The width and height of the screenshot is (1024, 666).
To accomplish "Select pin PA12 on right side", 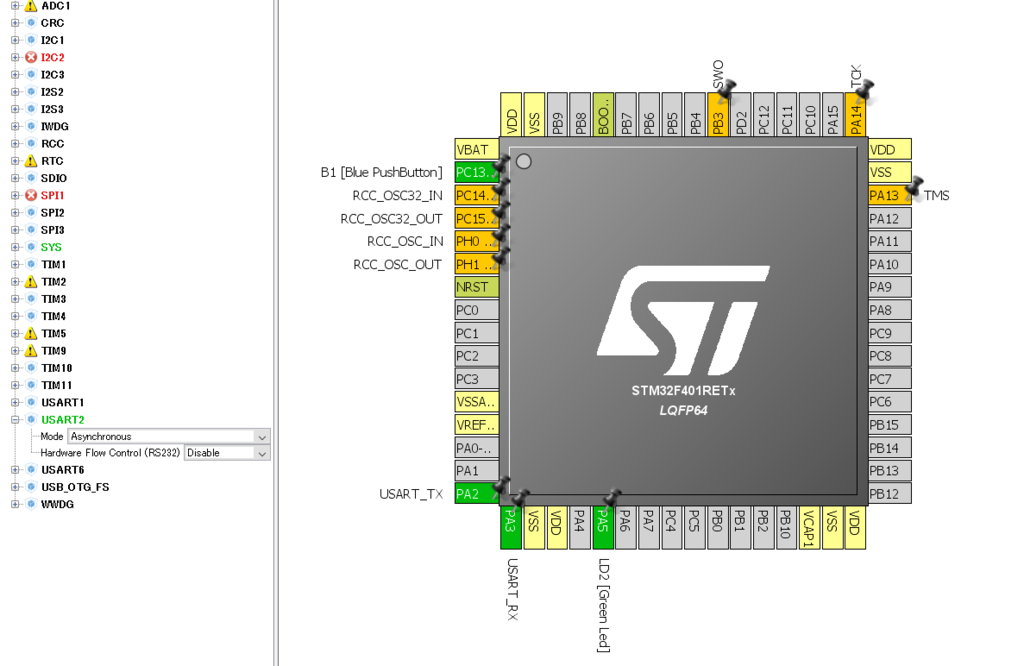I will [889, 219].
